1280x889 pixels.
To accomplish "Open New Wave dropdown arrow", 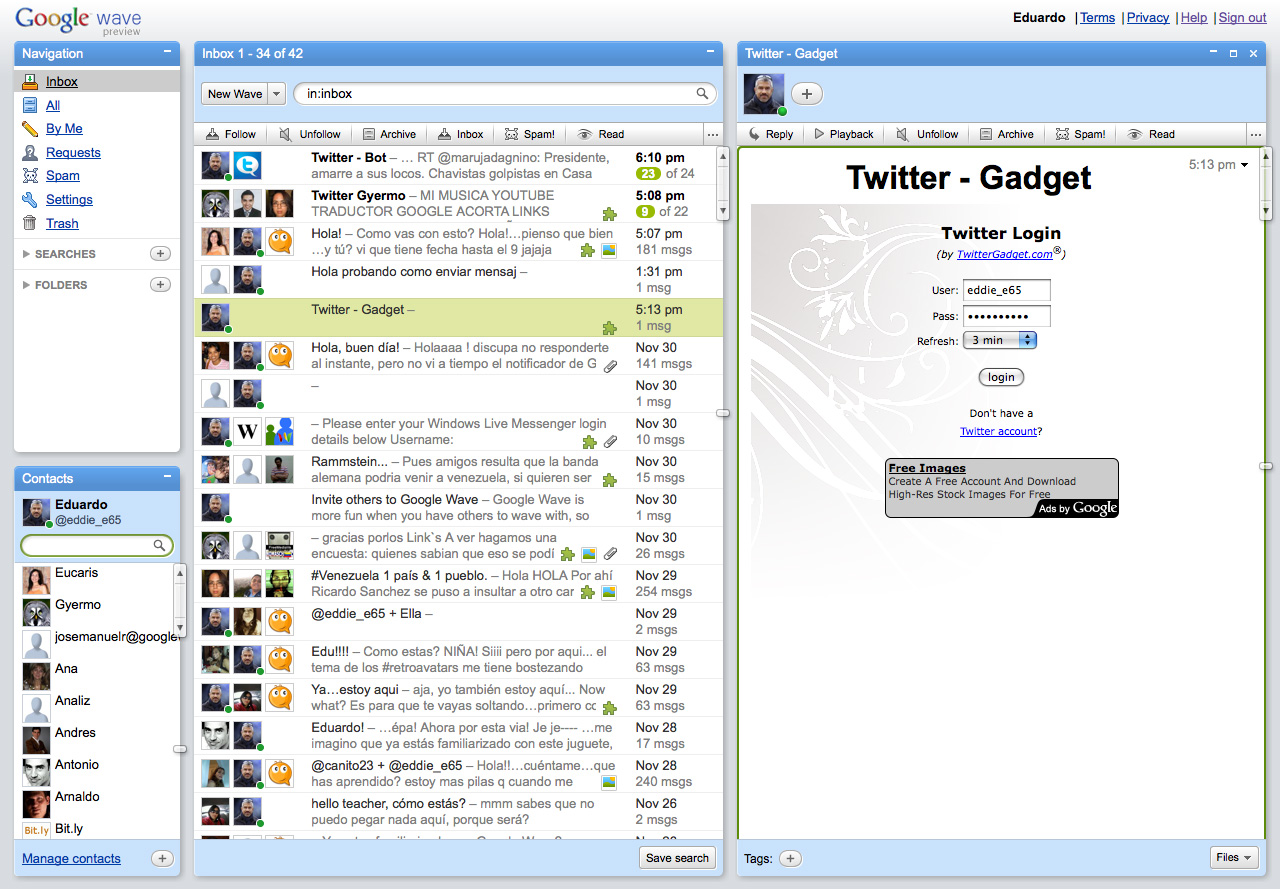I will coord(277,94).
